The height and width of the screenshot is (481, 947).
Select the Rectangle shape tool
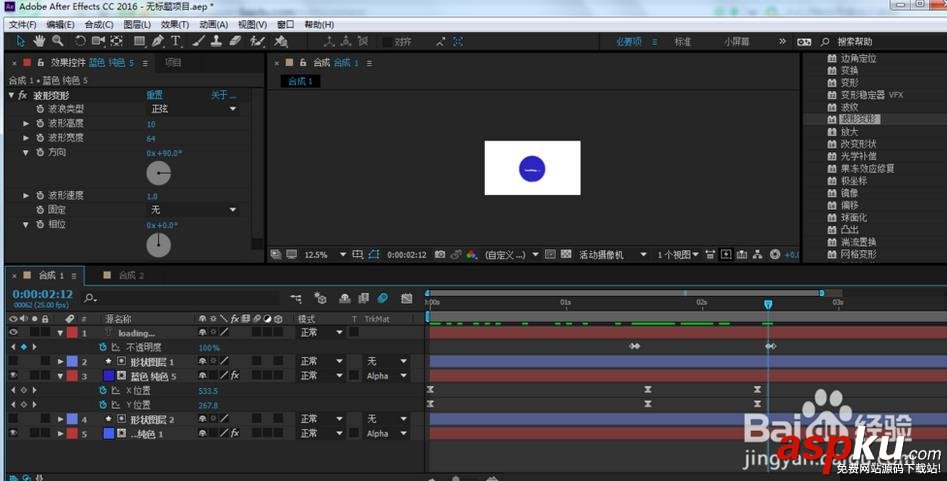tap(140, 41)
